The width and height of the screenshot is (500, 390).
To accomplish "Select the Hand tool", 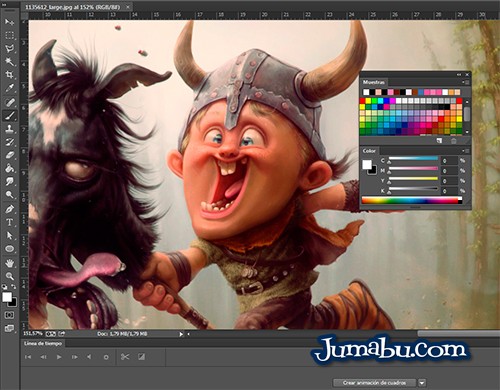I will click(x=9, y=263).
